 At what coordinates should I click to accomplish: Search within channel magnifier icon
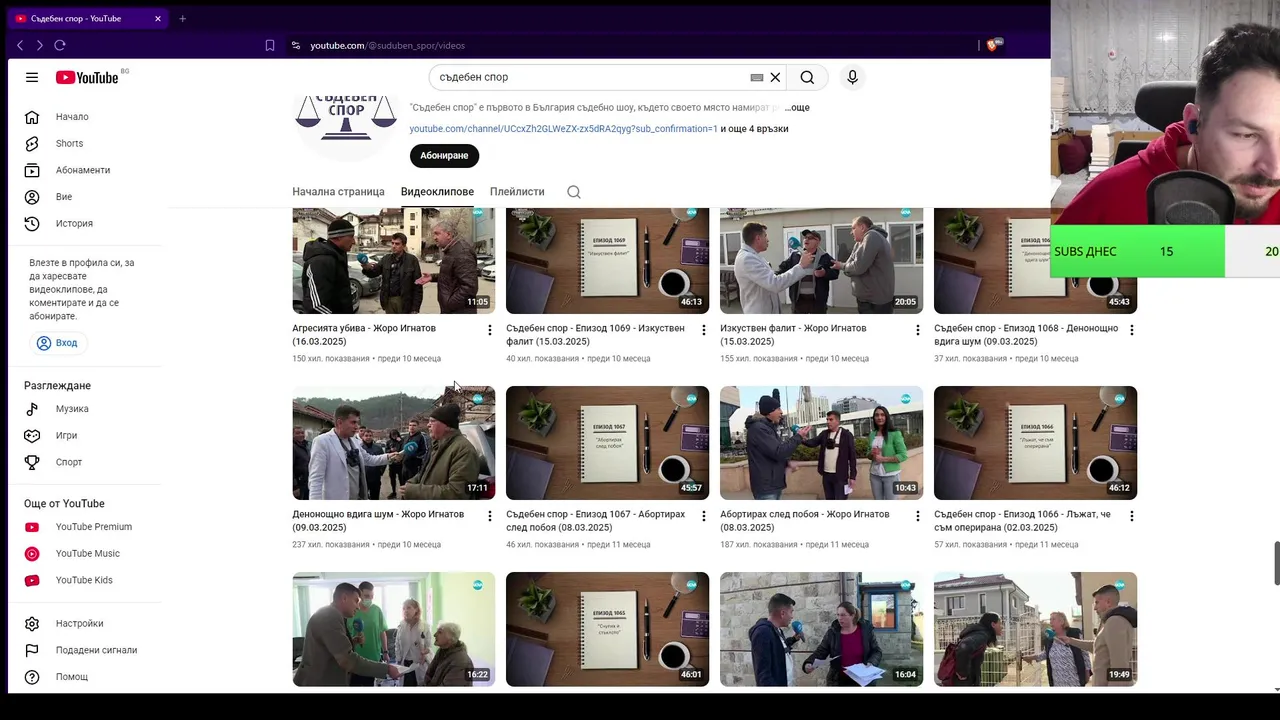574,192
